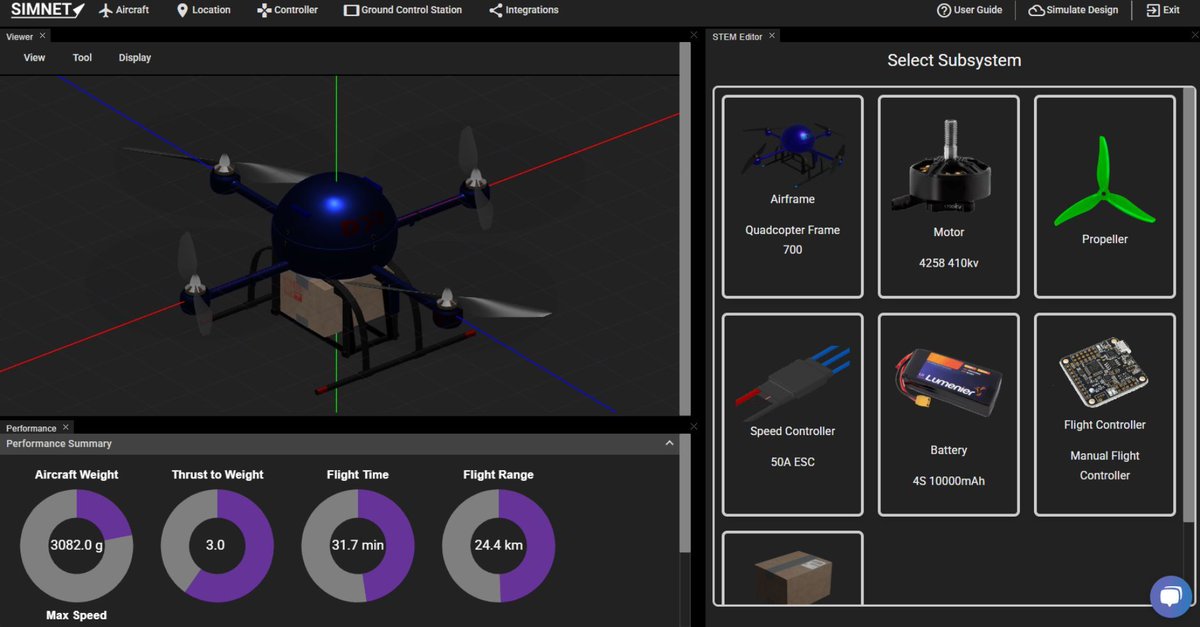Click the Viewer panel vertical scrollbar
Image resolution: width=1200 pixels, height=627 pixels.
coord(685,228)
